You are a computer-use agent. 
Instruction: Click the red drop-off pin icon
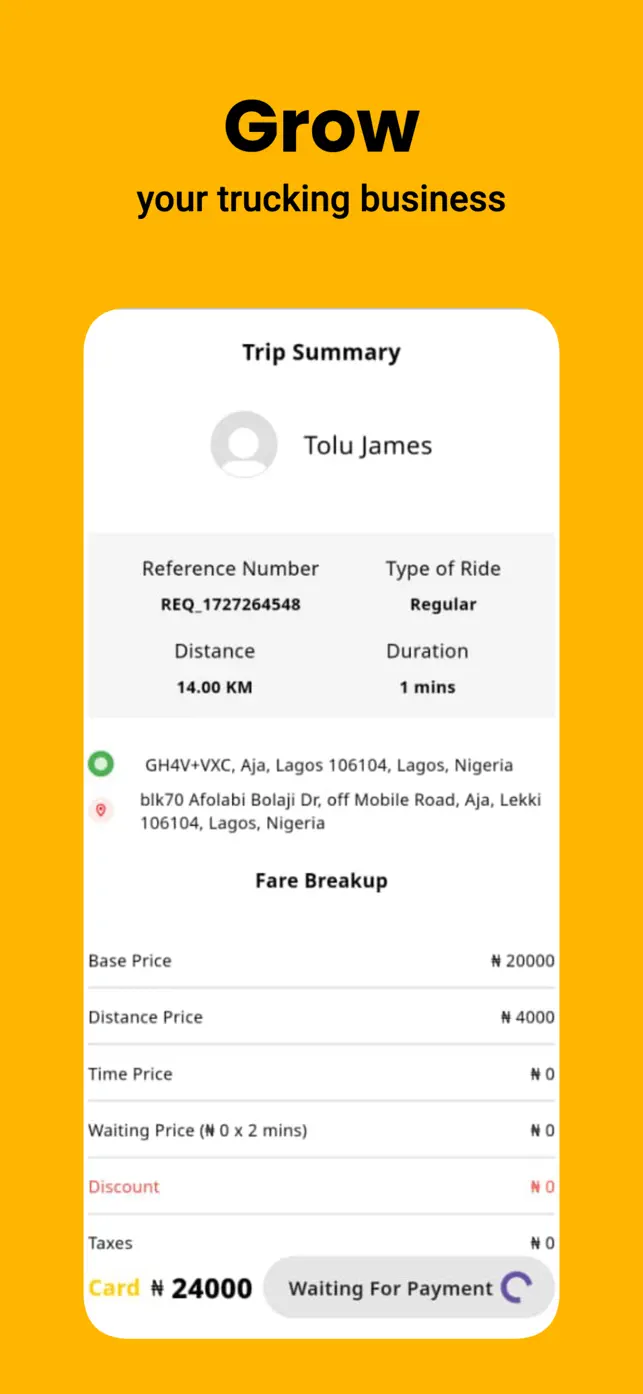tap(100, 810)
